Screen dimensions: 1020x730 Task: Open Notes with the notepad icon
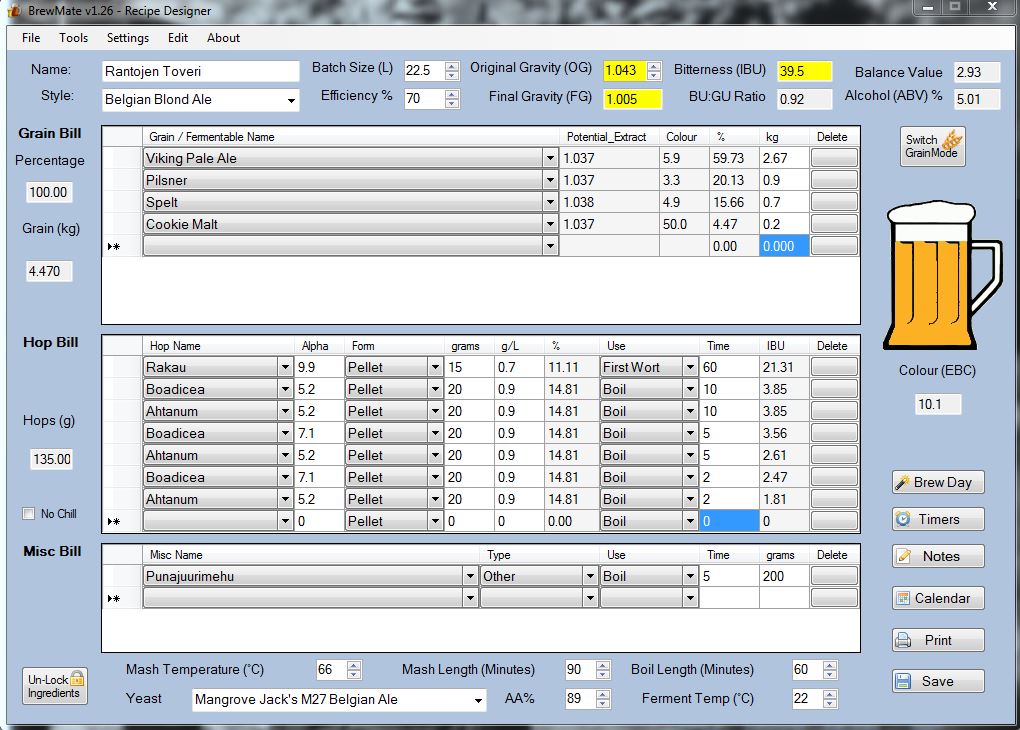coord(937,556)
